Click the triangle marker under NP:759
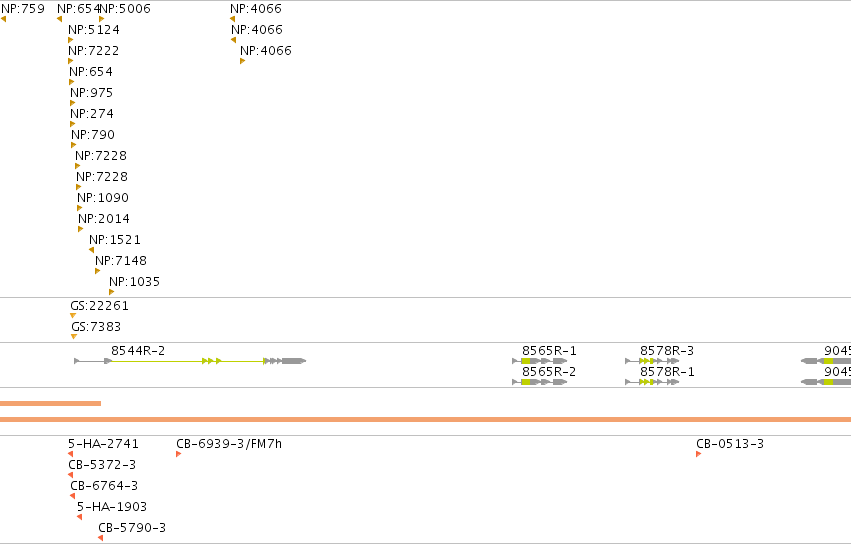 point(3,19)
